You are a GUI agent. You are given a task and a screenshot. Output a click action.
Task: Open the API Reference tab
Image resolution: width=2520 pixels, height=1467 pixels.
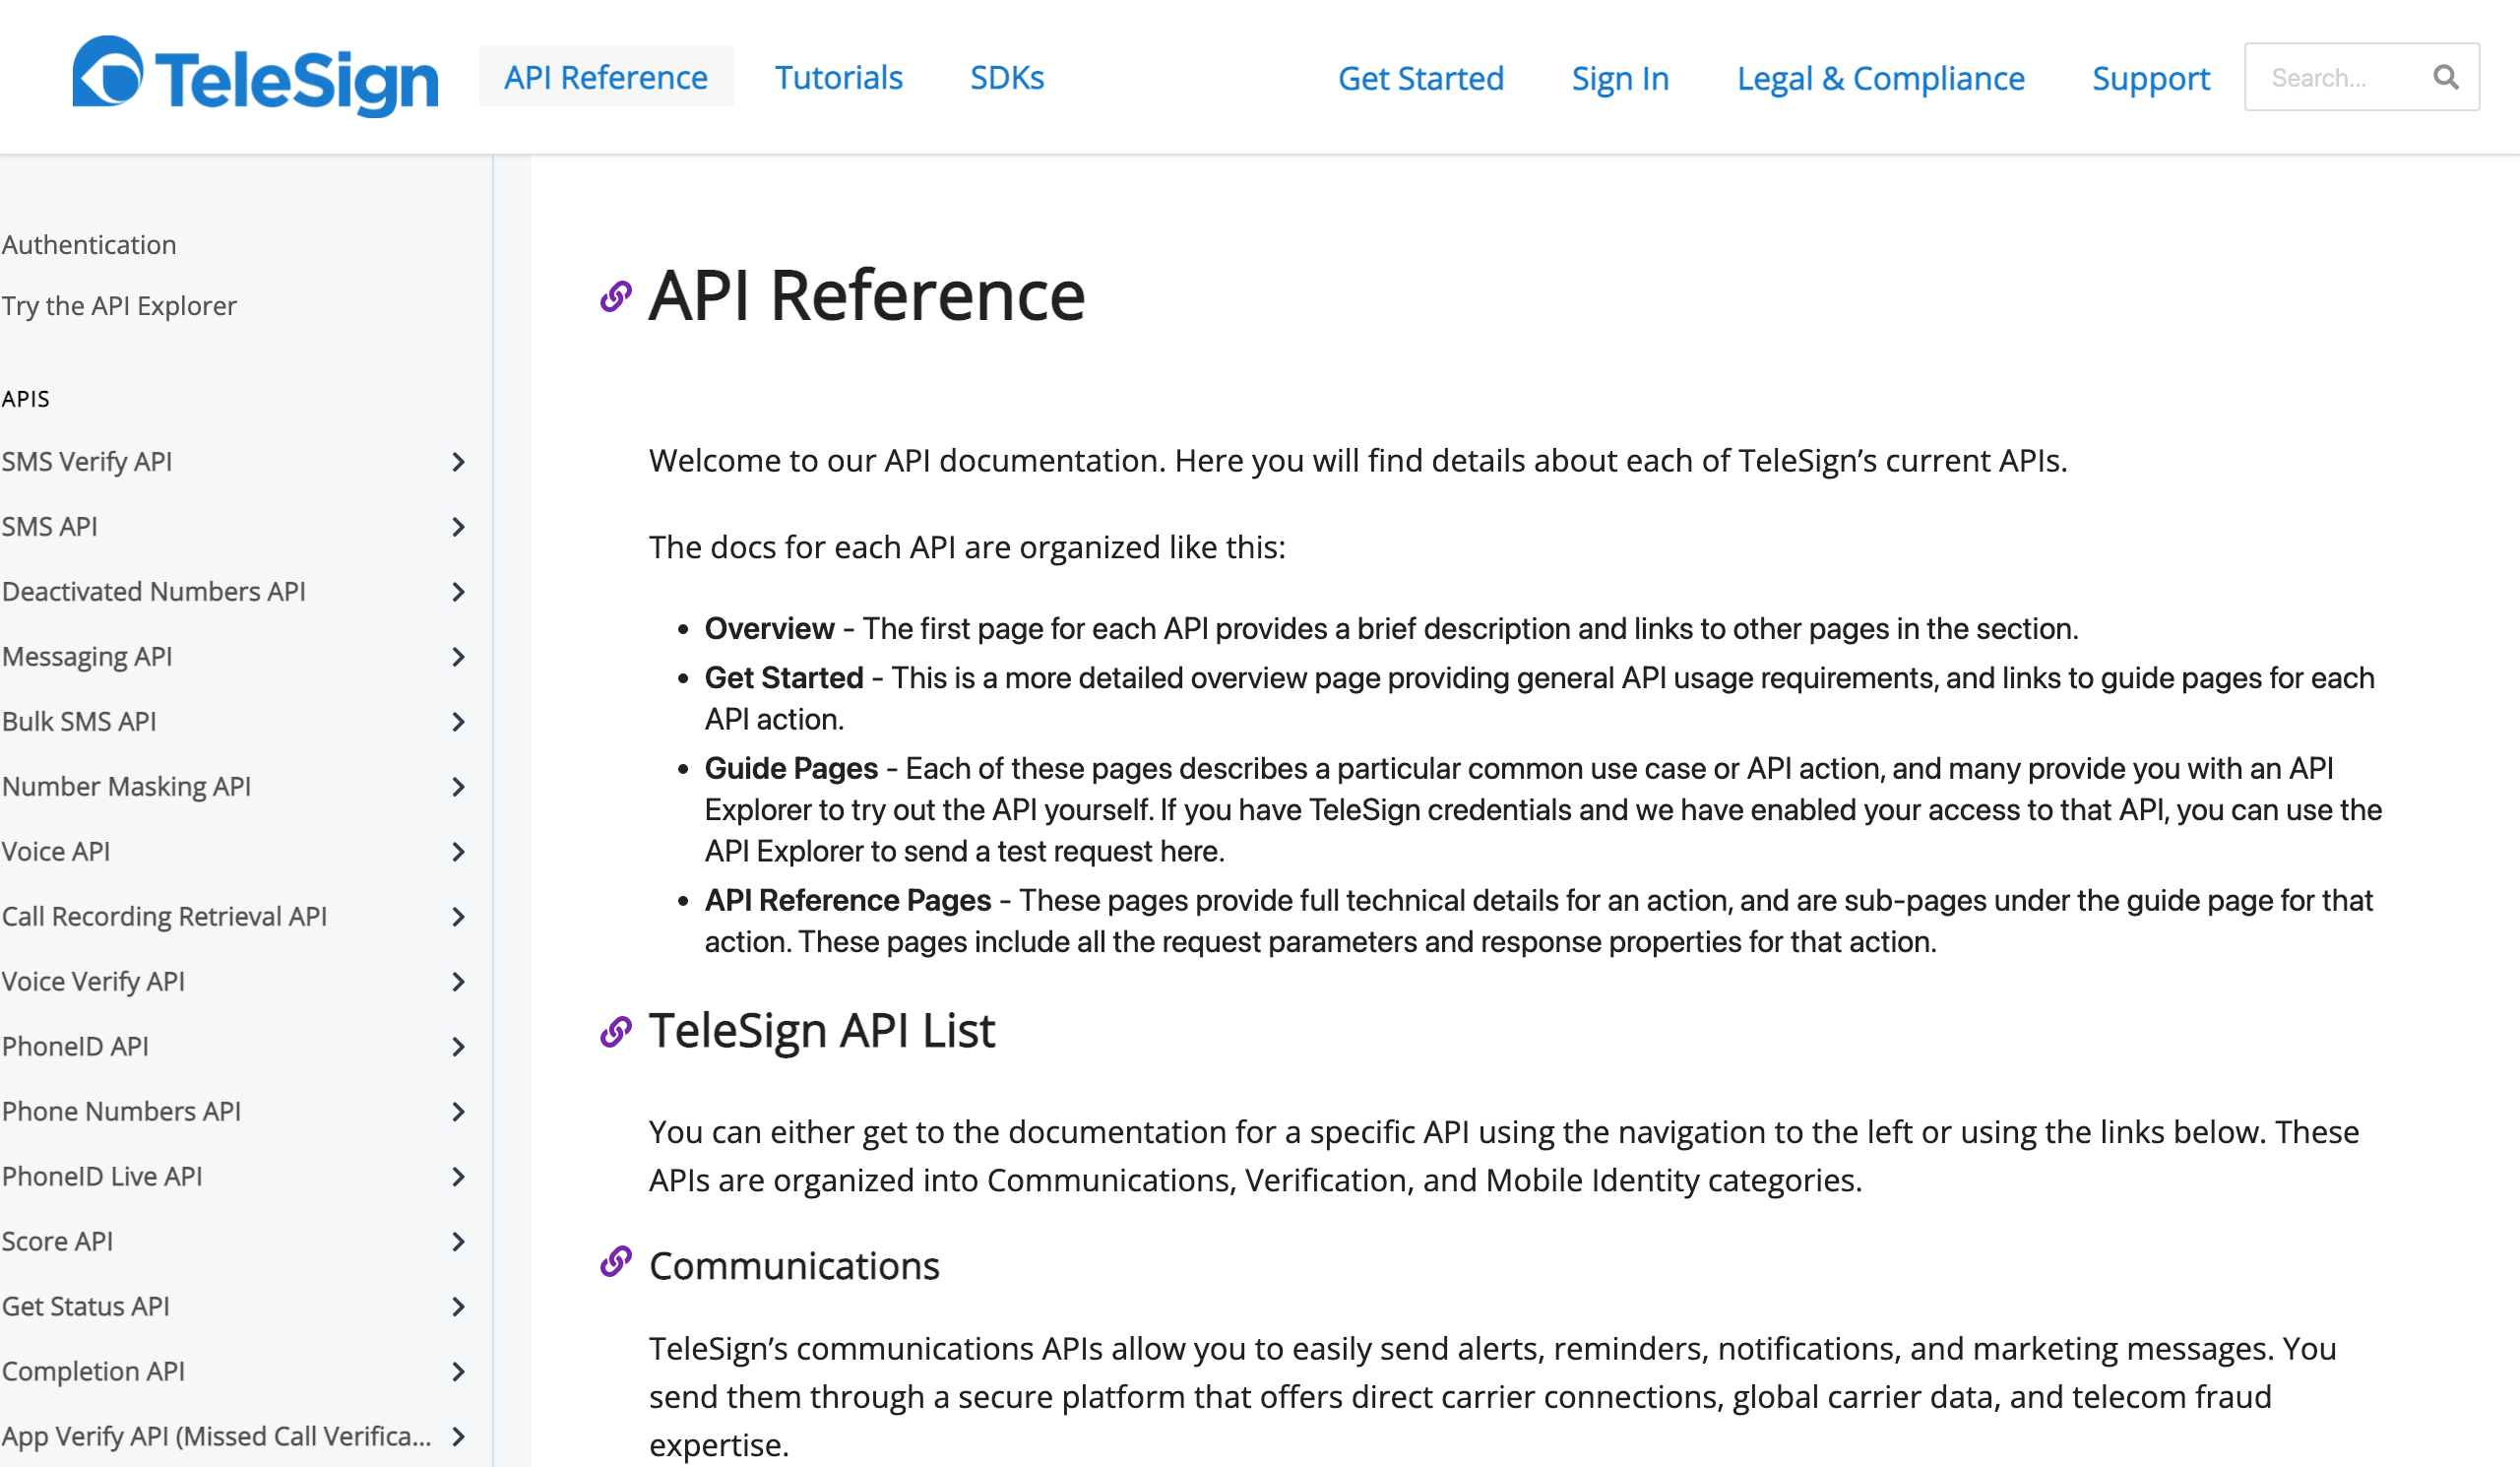coord(606,77)
